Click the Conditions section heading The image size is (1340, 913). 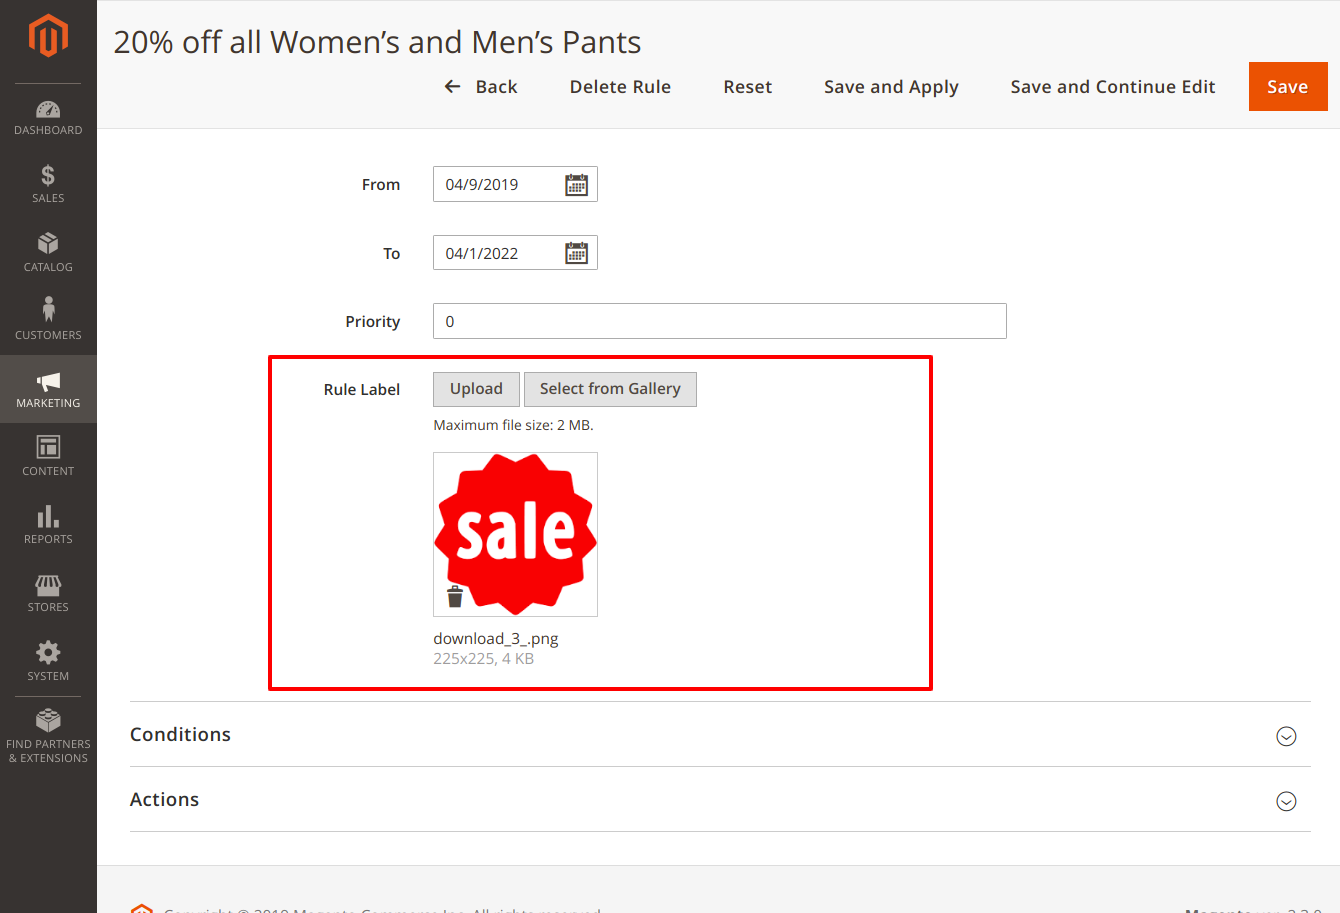click(181, 734)
